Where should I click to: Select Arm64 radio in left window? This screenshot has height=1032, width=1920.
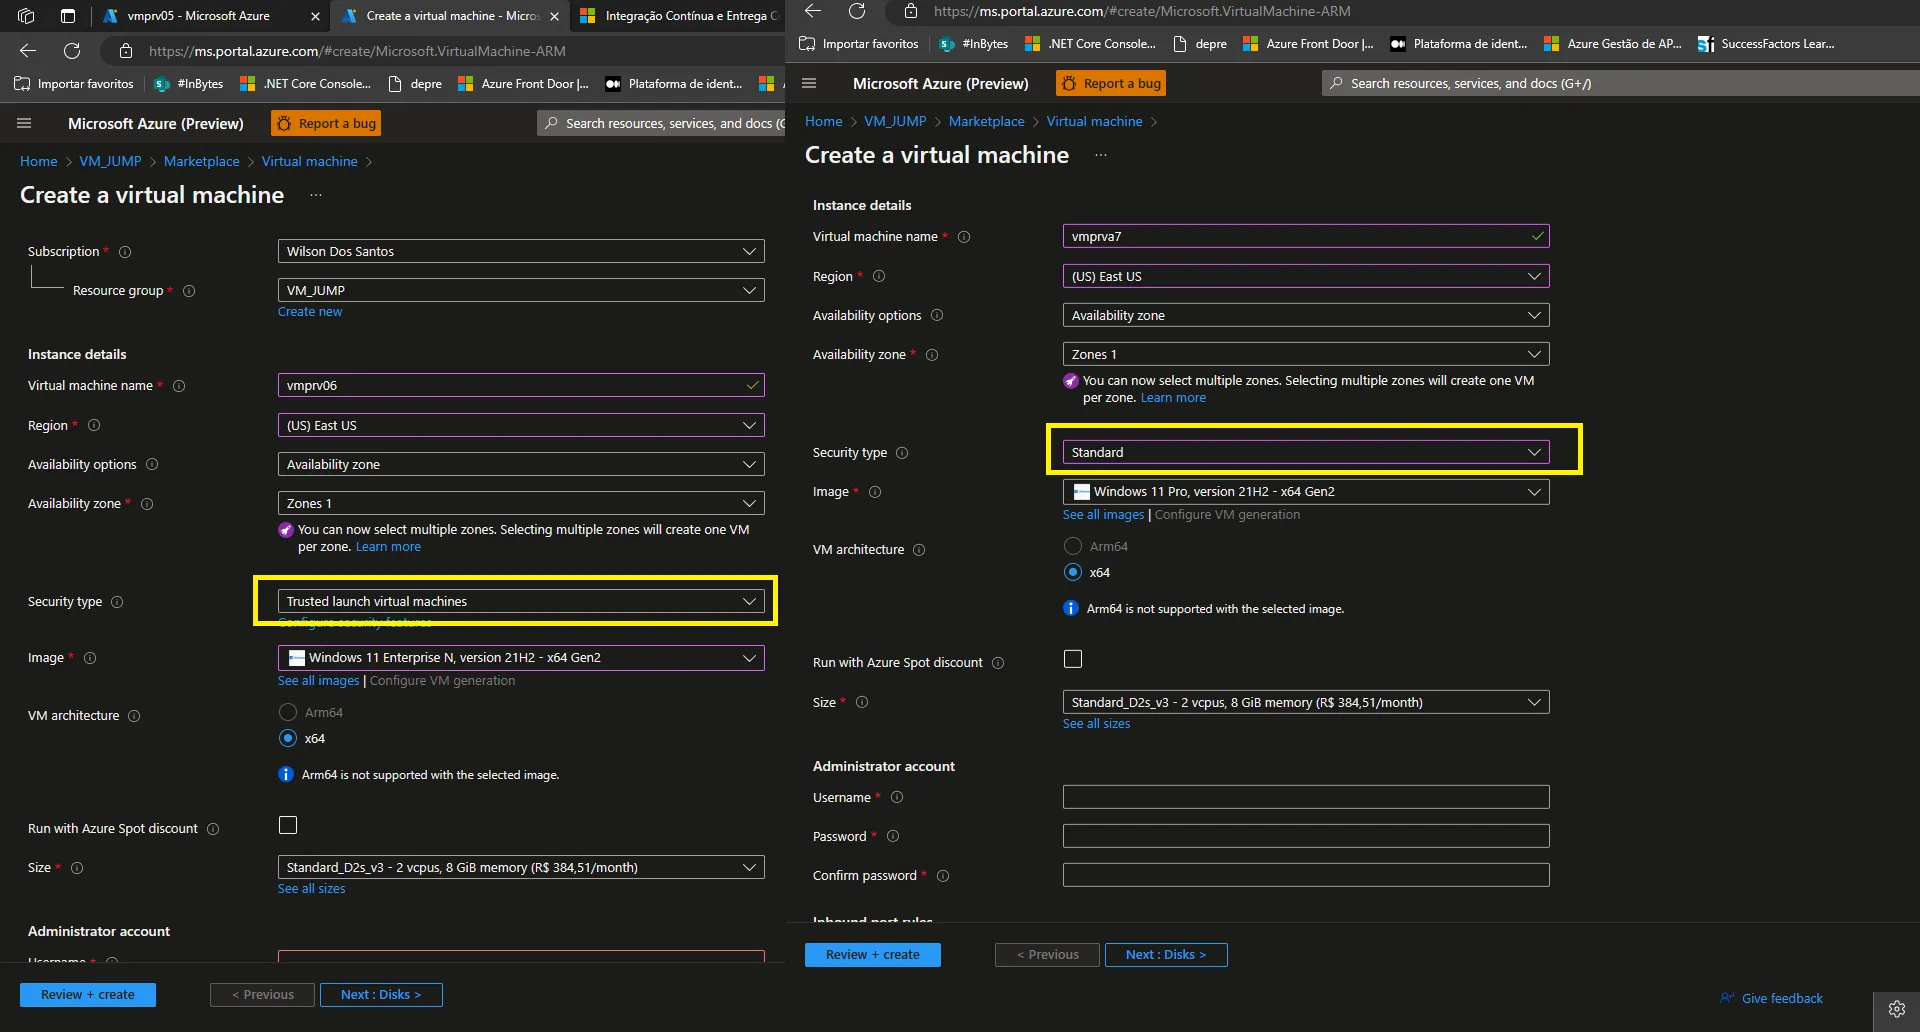[288, 712]
